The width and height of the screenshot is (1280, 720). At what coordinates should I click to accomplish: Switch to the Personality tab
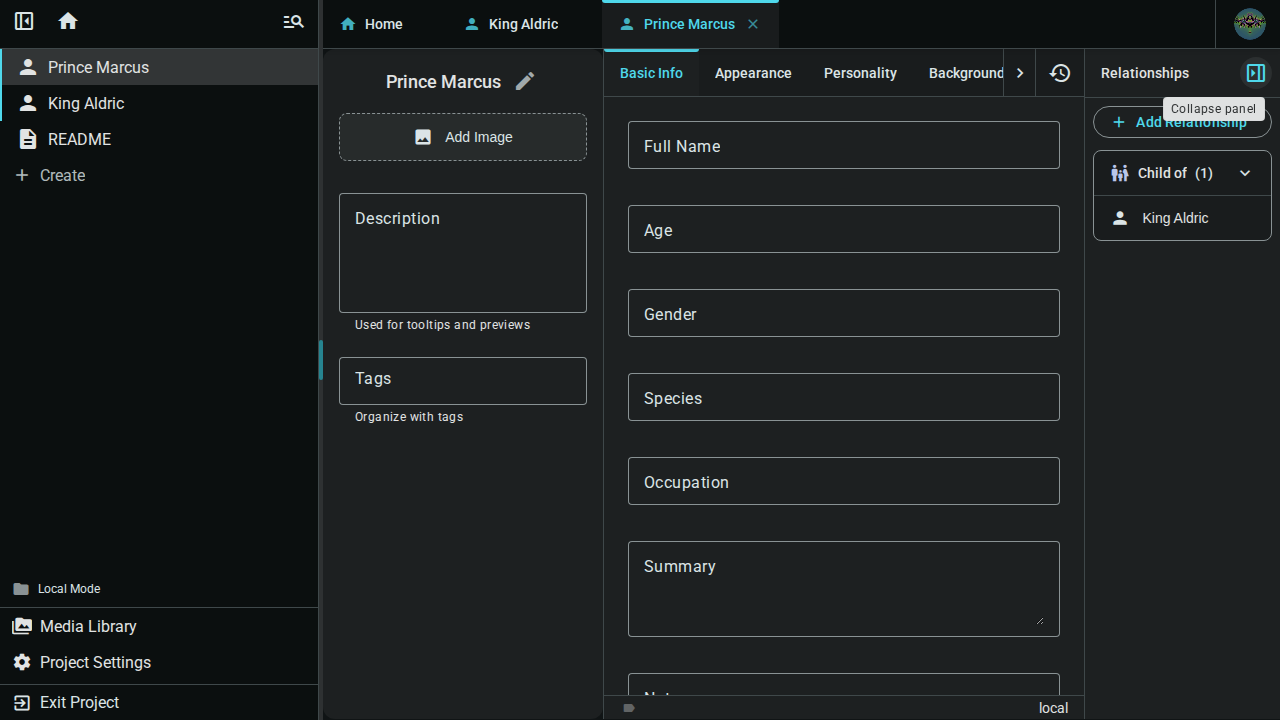860,73
